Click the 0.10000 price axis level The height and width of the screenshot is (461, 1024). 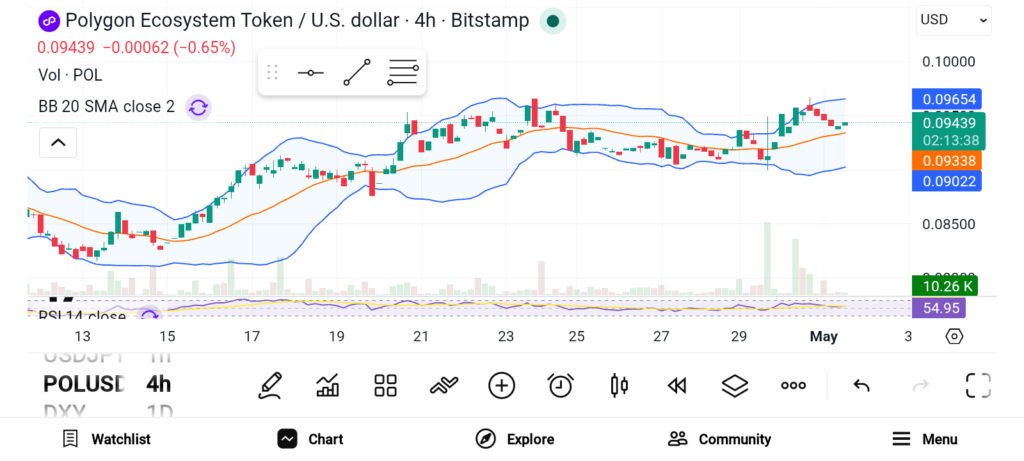[948, 62]
